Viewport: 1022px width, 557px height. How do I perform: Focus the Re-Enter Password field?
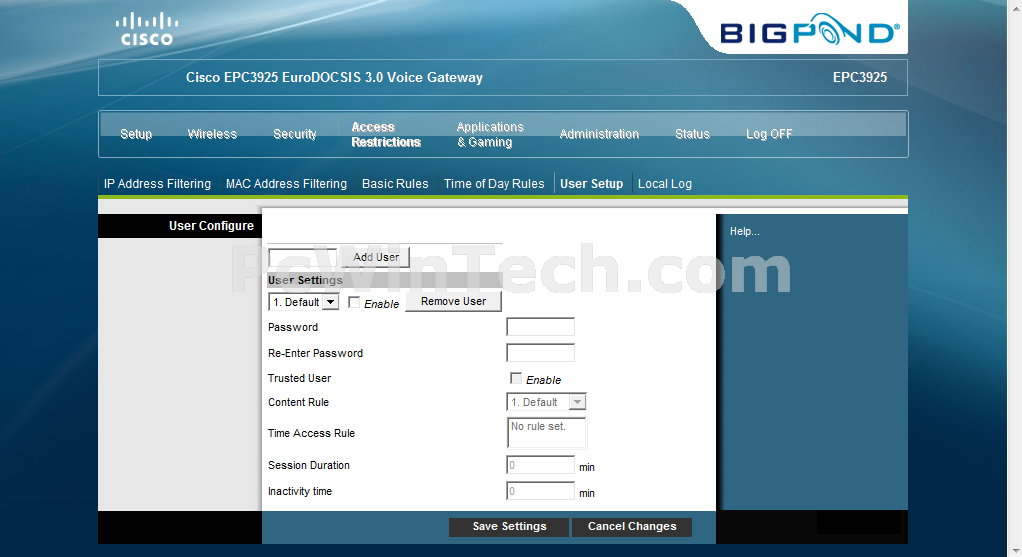[x=540, y=353]
